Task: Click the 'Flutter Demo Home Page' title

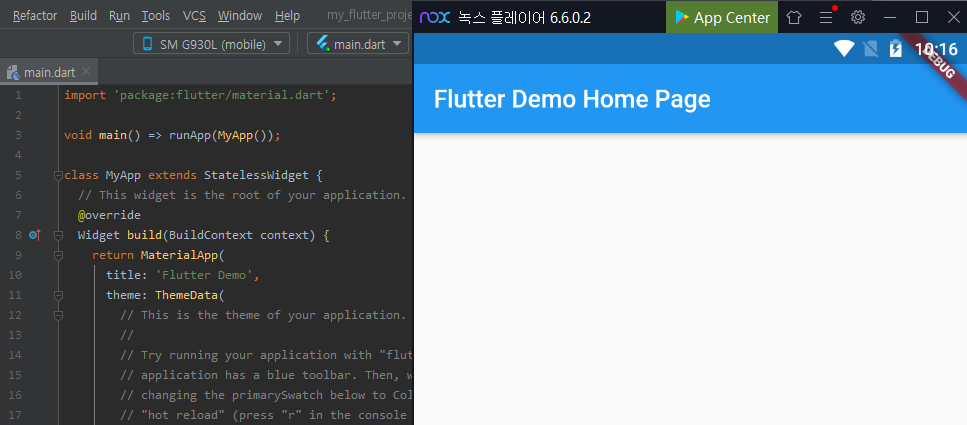Action: 572,99
